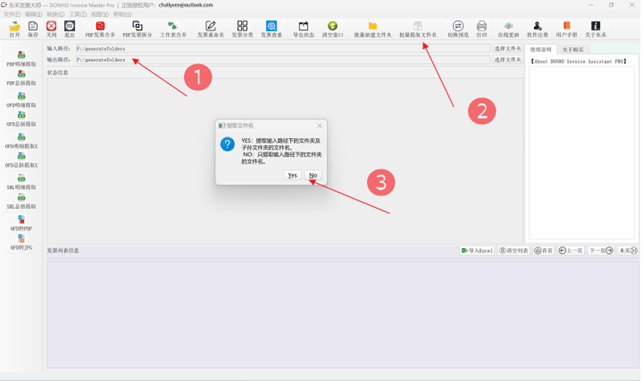Click the blue question mark dialog icon
This screenshot has height=381, width=643.
tap(228, 144)
